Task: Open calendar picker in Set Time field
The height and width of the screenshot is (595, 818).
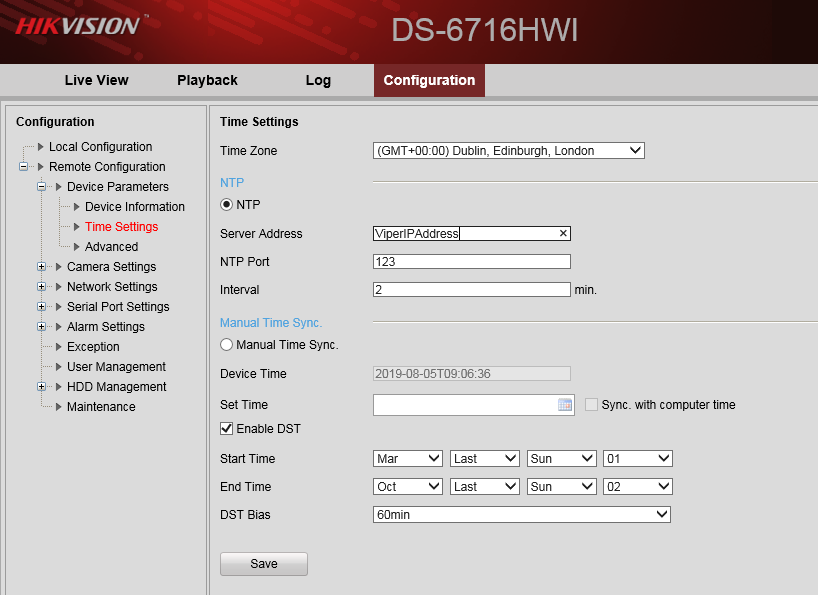Action: click(x=564, y=405)
